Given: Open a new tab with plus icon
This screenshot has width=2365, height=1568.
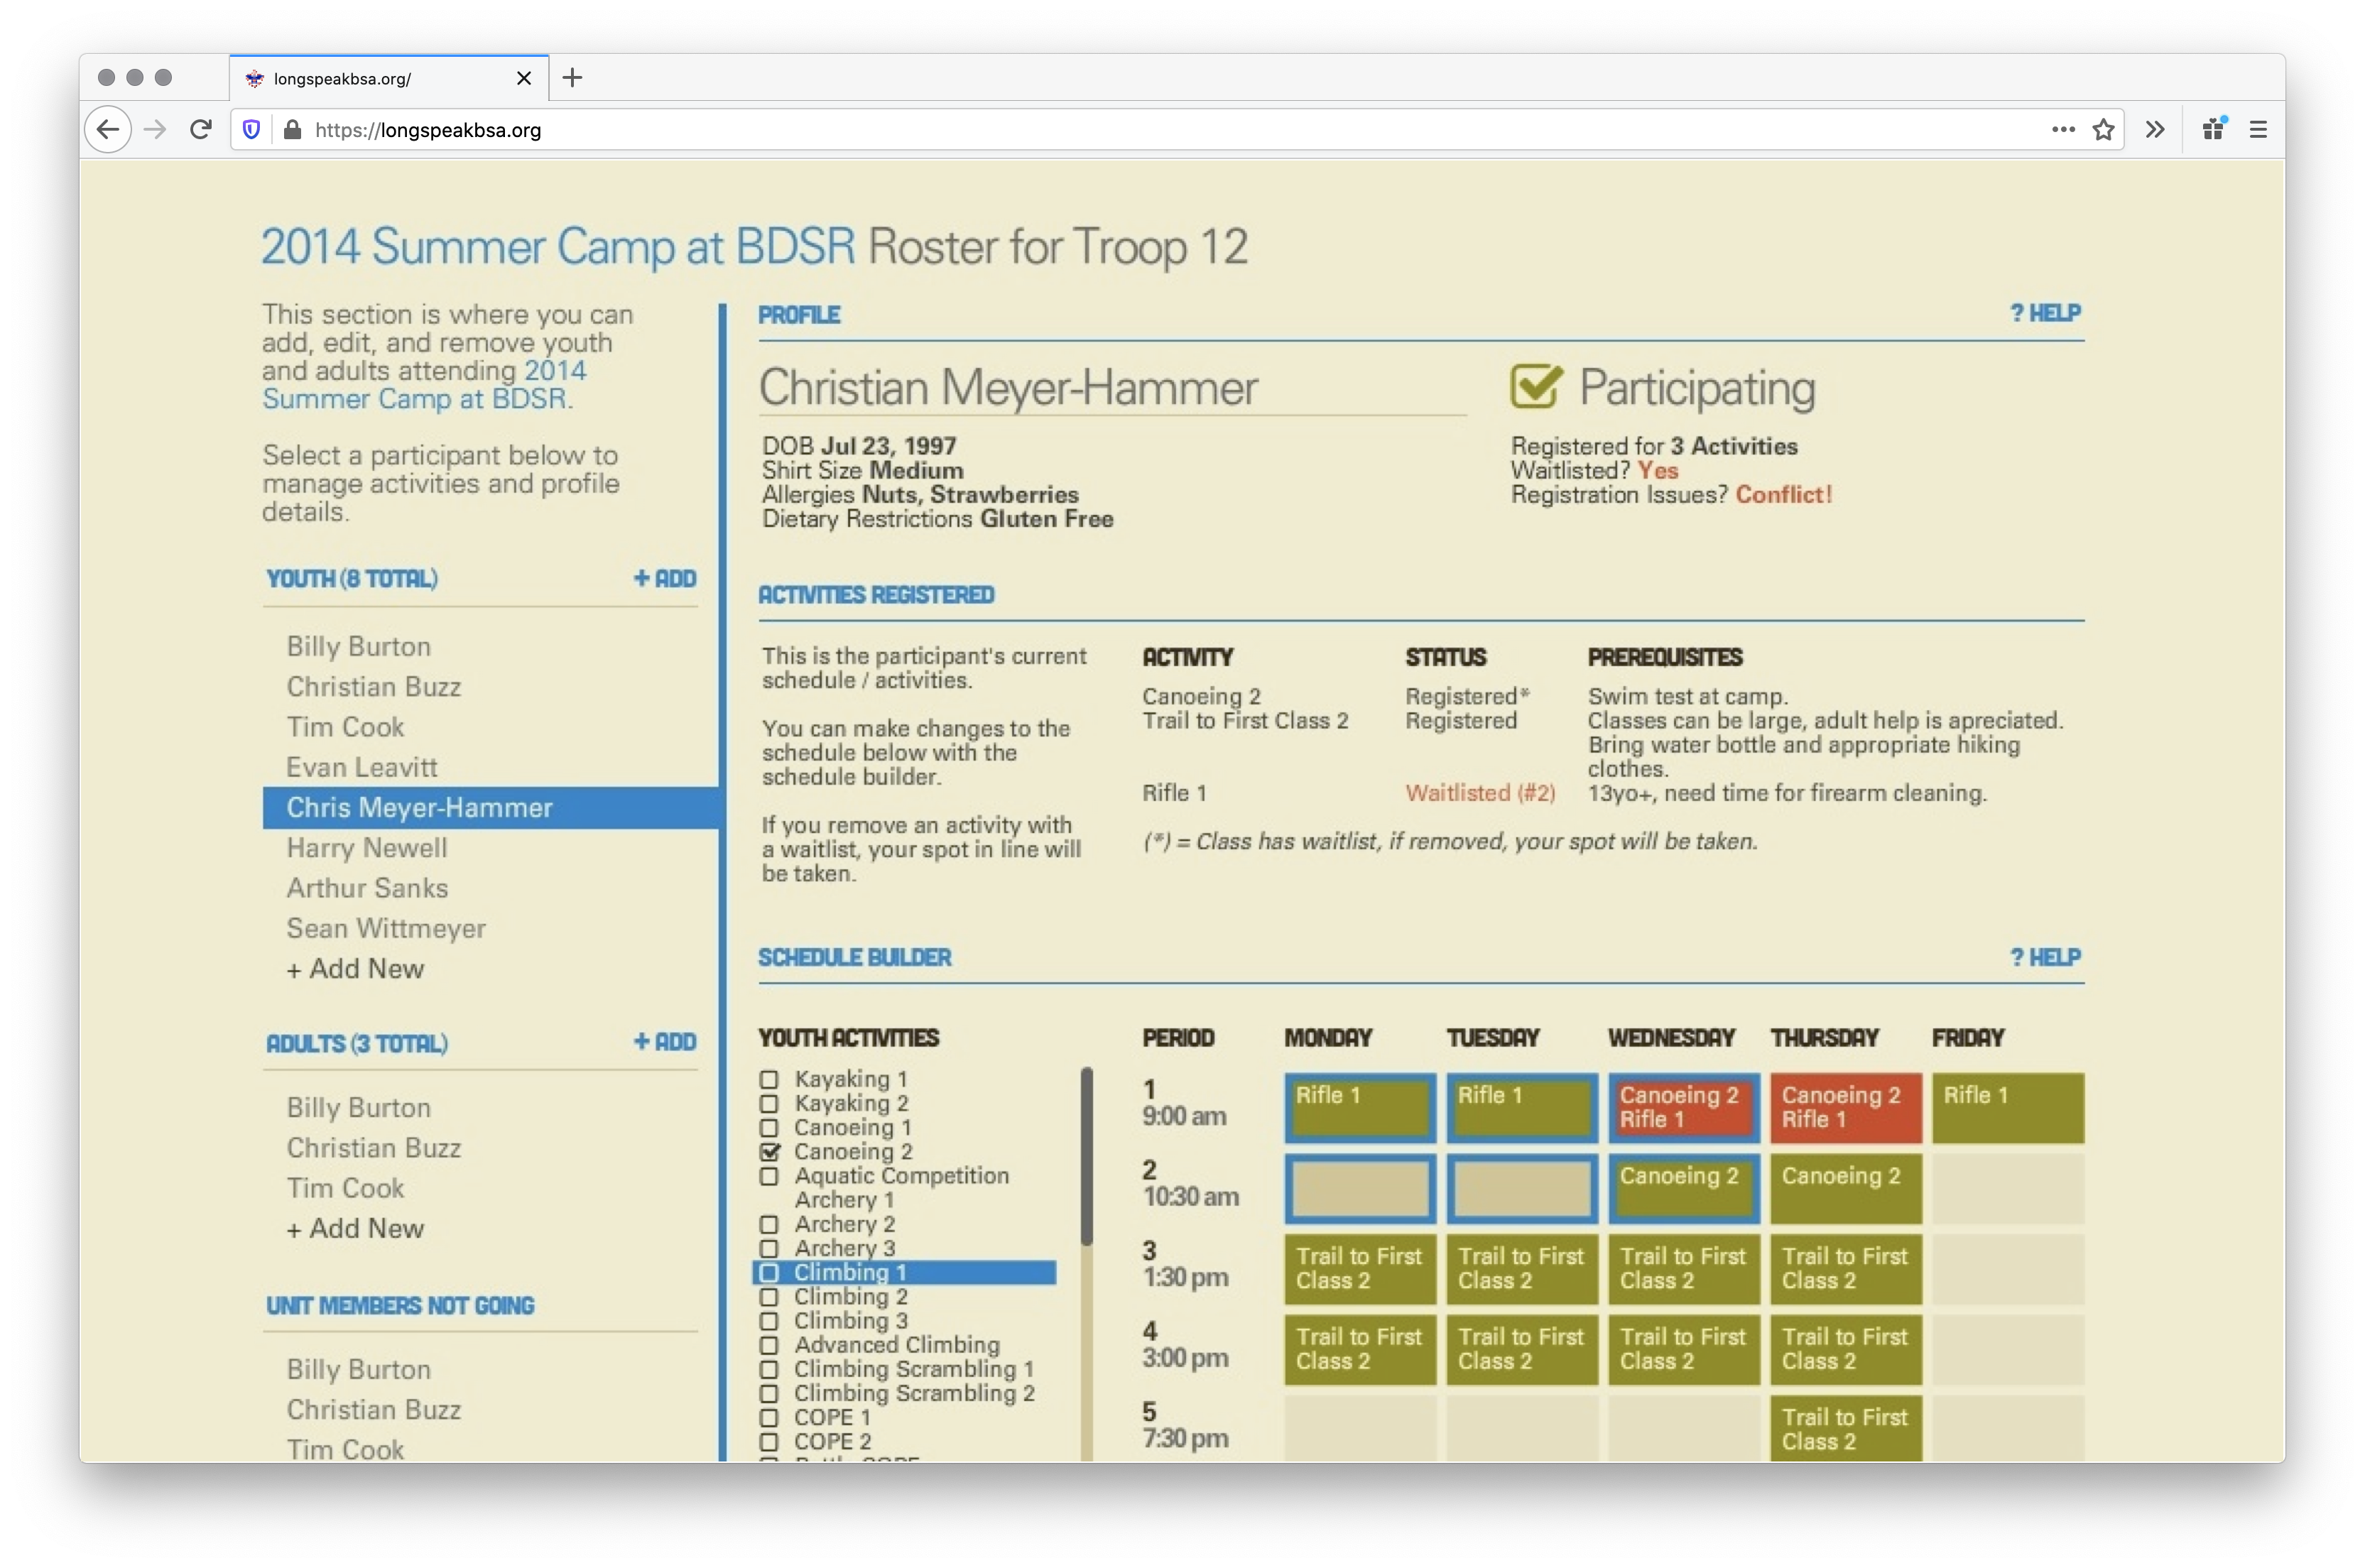Looking at the screenshot, I should [x=572, y=78].
